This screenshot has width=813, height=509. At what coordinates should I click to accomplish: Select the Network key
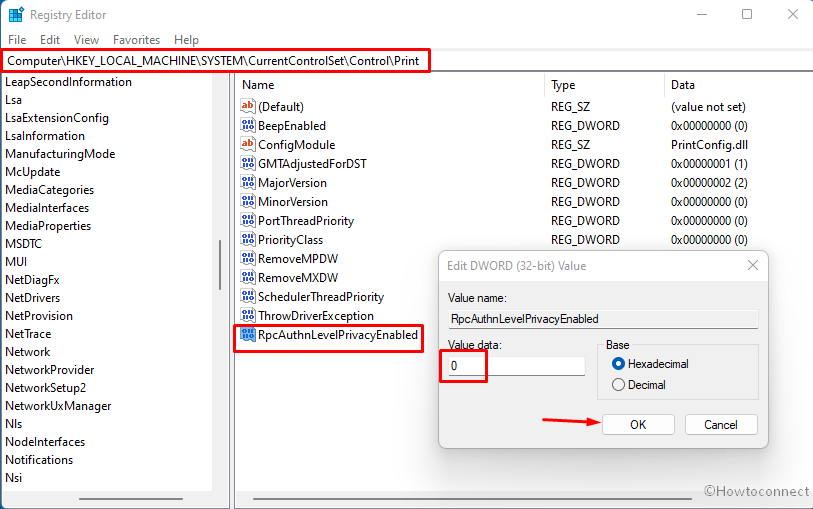(x=27, y=352)
